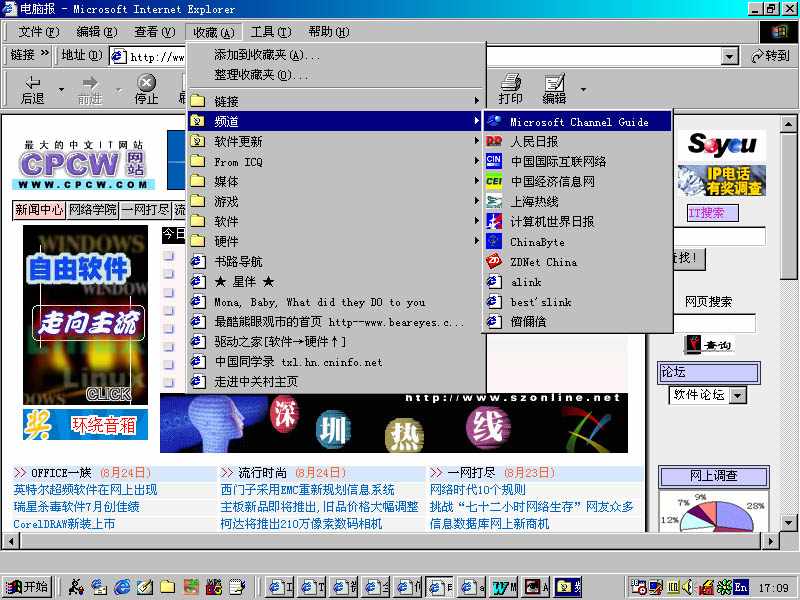Image resolution: width=800 pixels, height=600 pixels.
Task: Click the 上海热线 channel icon
Action: [494, 202]
